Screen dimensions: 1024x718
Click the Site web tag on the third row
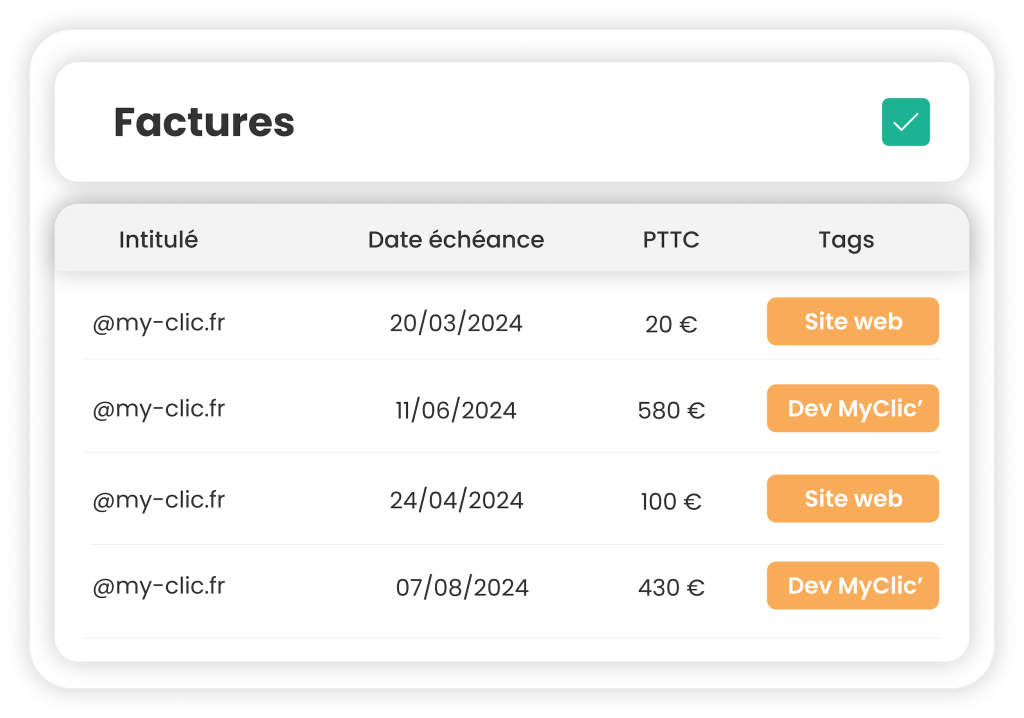click(x=852, y=498)
